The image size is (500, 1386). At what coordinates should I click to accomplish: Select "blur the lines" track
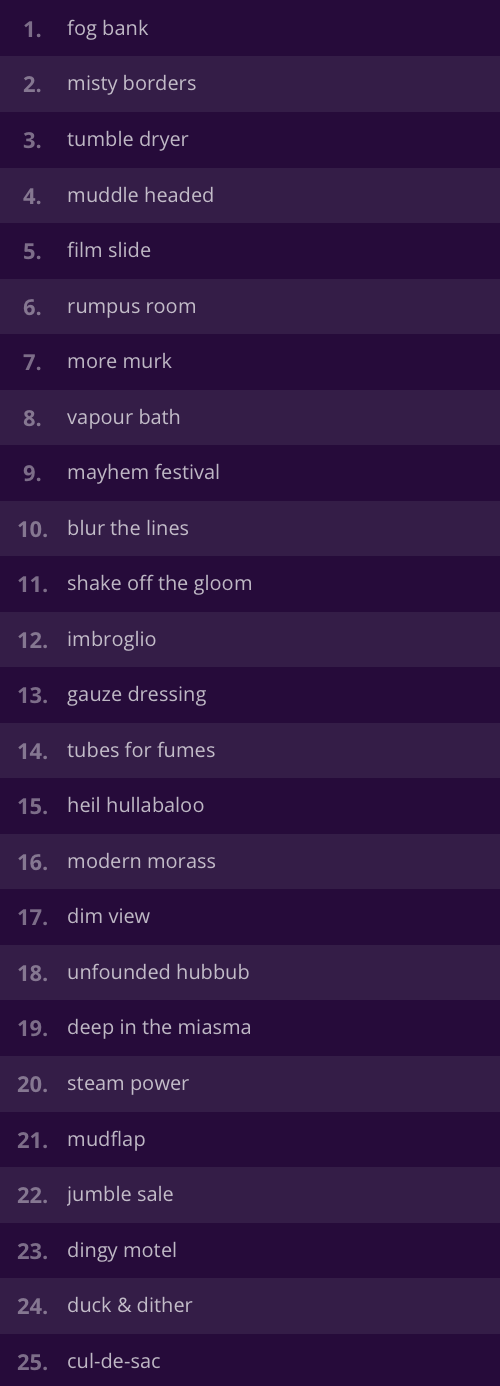click(x=250, y=528)
